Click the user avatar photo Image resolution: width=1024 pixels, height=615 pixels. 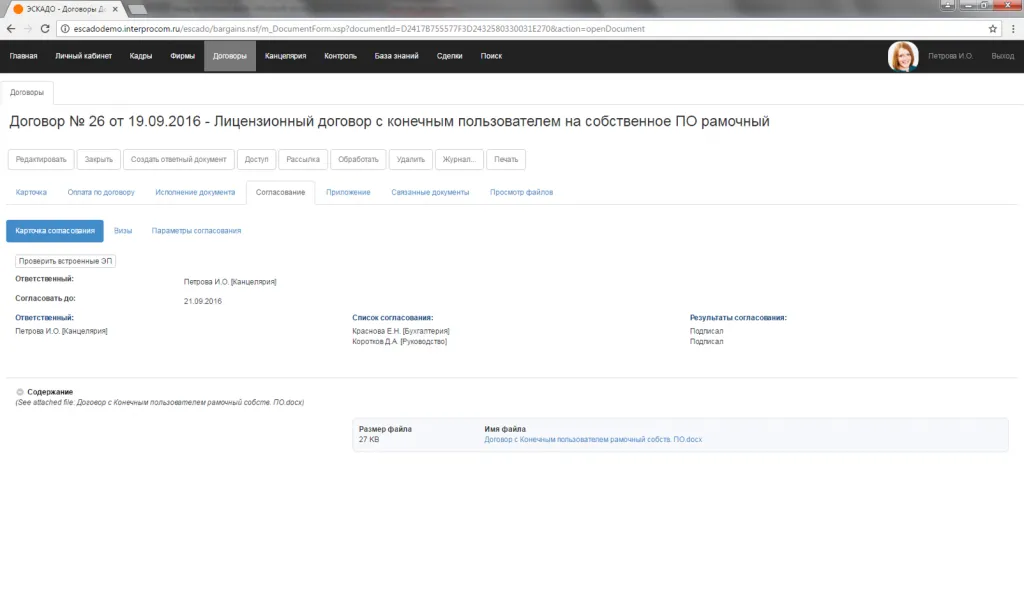pos(903,56)
